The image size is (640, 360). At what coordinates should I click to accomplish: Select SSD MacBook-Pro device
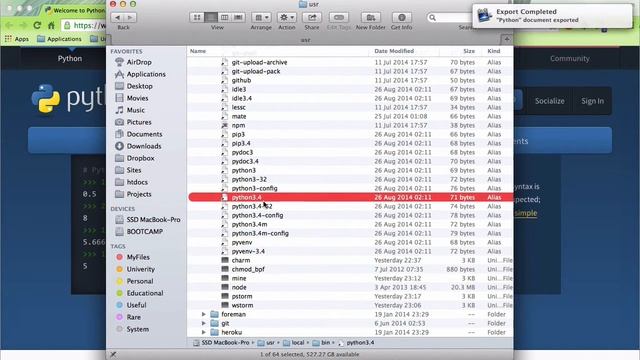153,220
